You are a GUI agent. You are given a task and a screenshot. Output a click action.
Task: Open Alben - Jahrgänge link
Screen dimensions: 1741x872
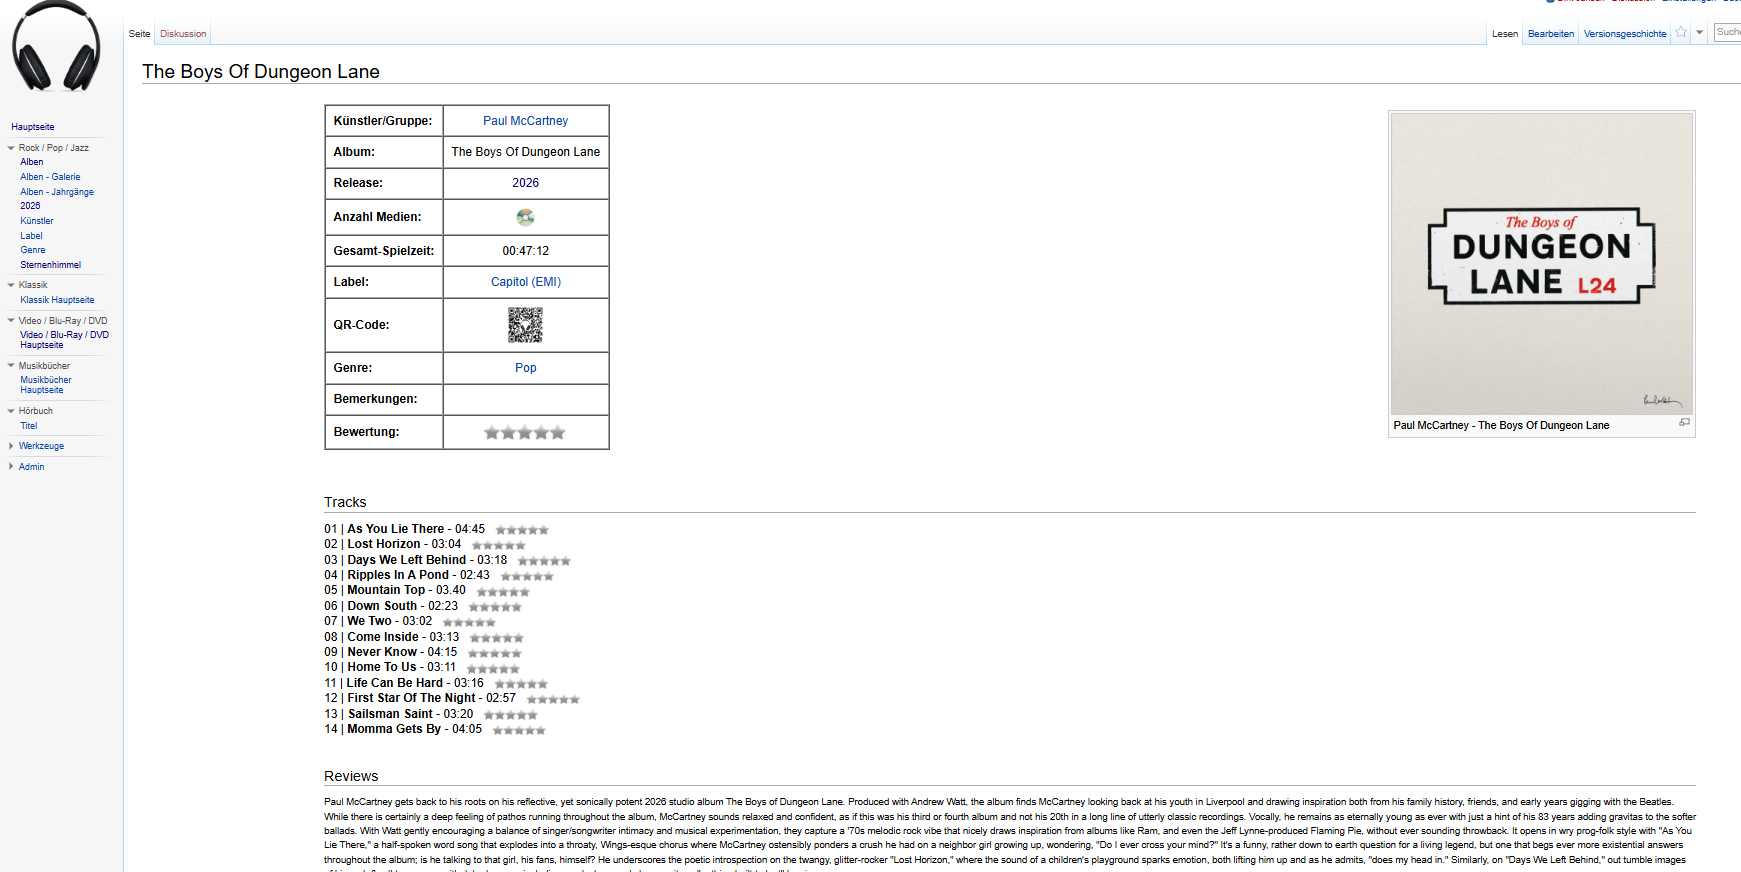[57, 192]
